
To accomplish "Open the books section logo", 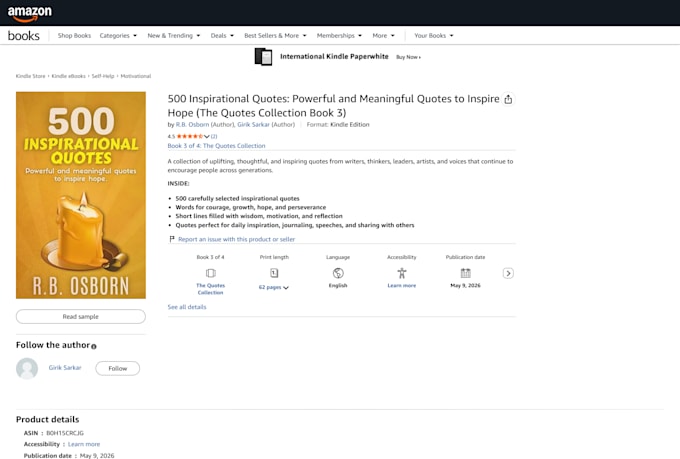I will 23,36.
